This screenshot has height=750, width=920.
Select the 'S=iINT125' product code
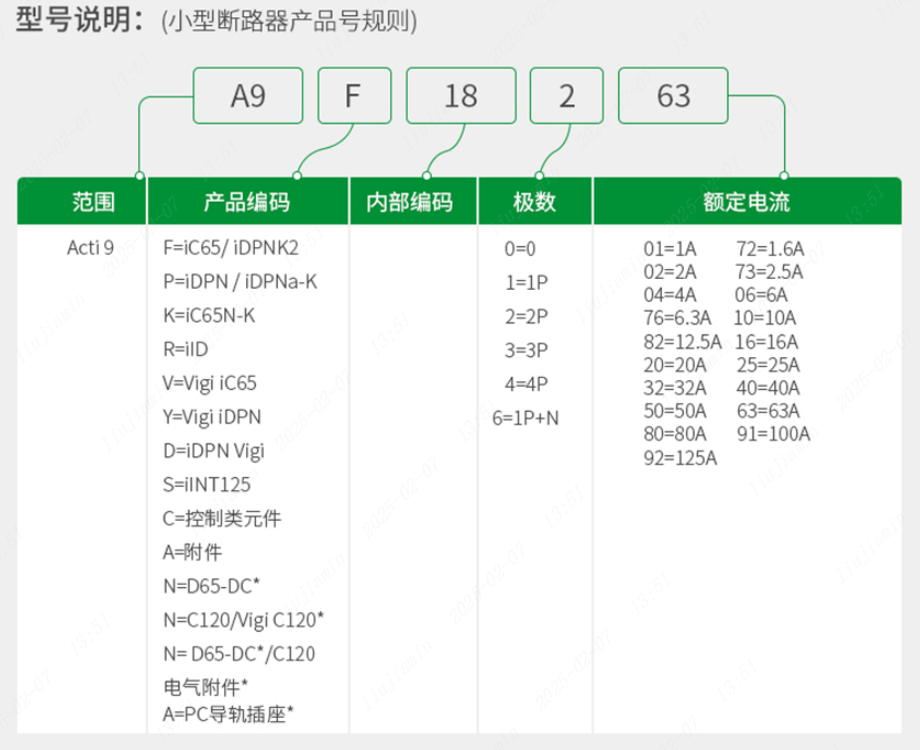tap(207, 485)
